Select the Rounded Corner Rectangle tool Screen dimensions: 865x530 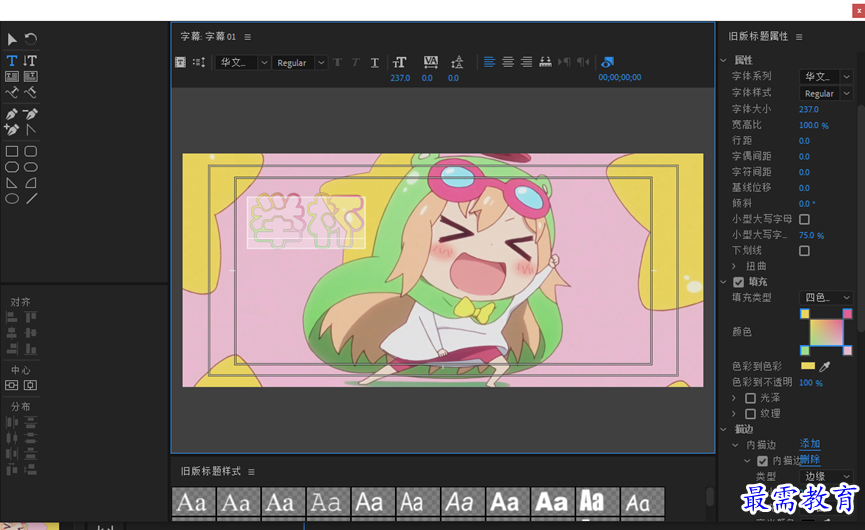30,151
